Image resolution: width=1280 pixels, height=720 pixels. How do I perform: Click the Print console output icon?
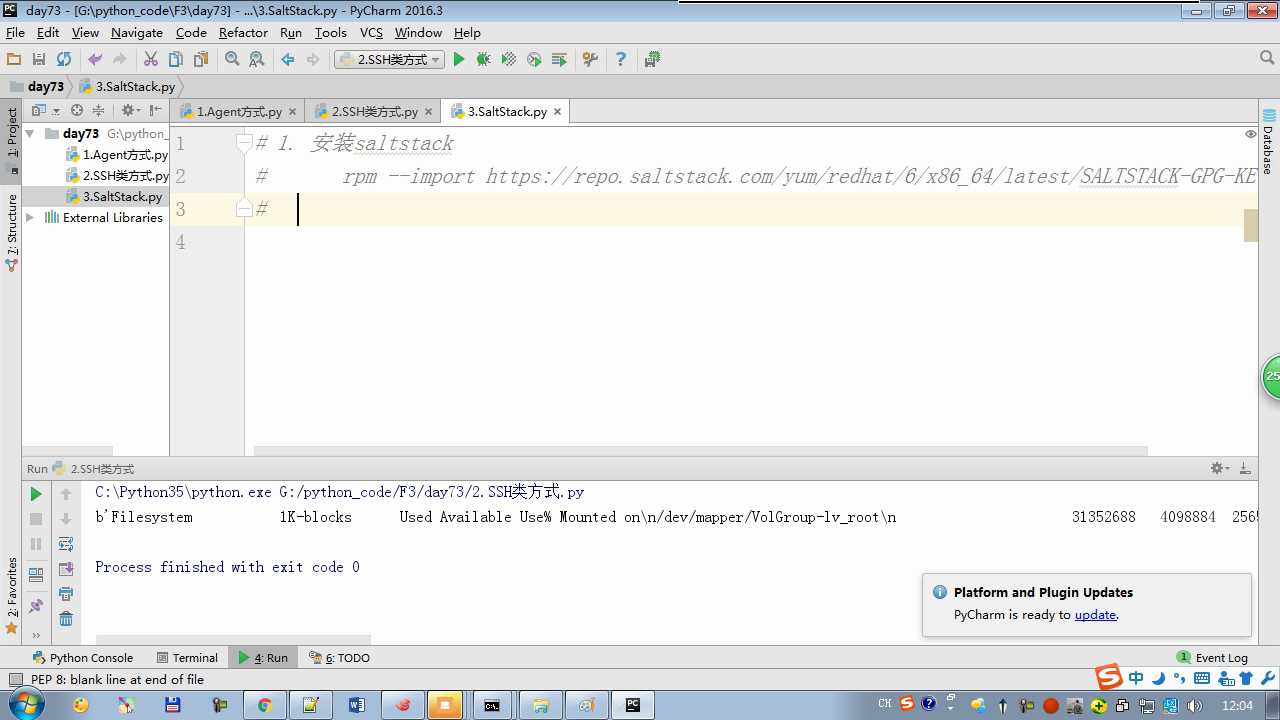click(66, 594)
